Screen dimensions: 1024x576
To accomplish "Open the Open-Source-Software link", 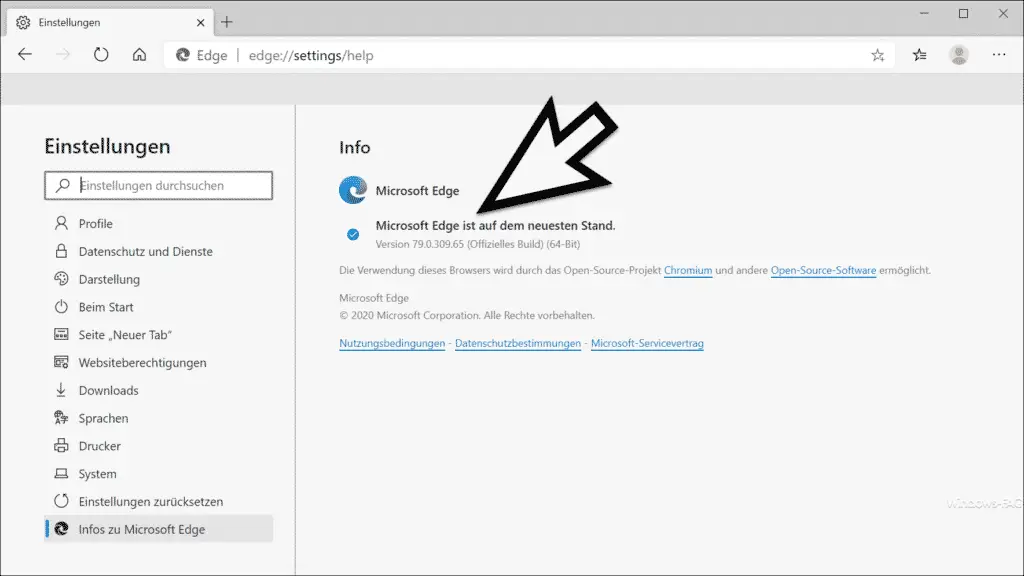I will (x=824, y=270).
